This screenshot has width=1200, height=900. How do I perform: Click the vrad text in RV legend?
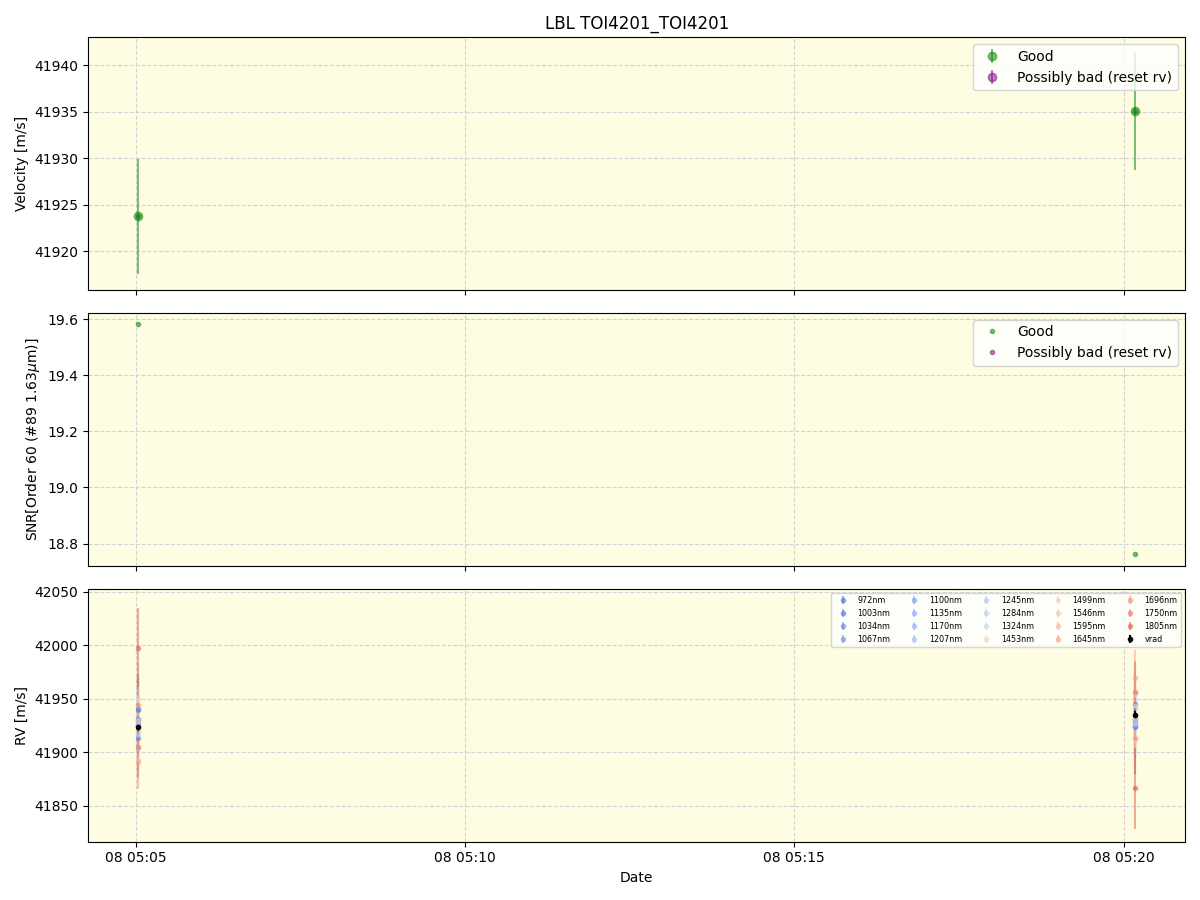tap(1153, 639)
